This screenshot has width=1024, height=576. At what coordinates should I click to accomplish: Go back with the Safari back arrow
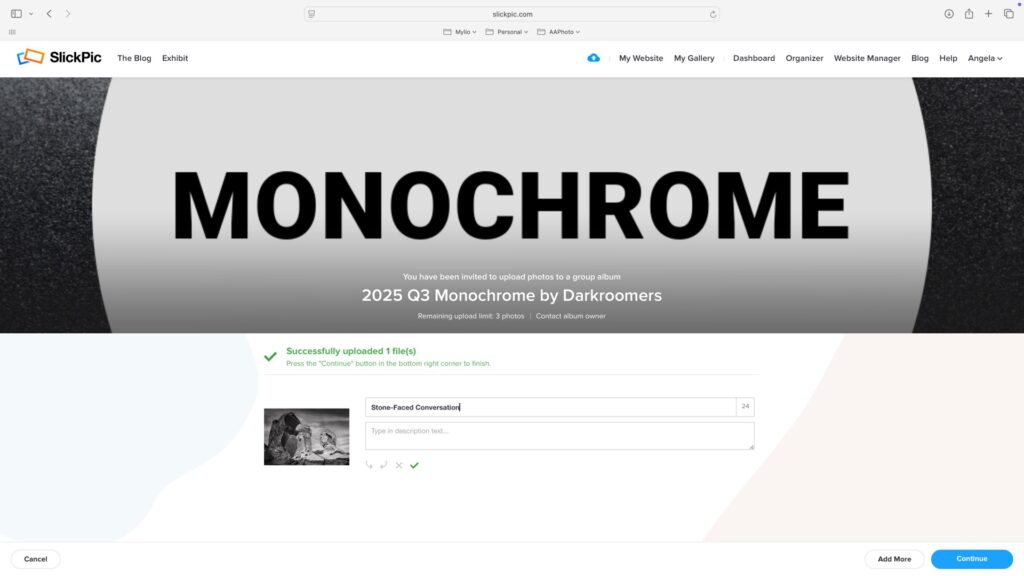(x=49, y=14)
